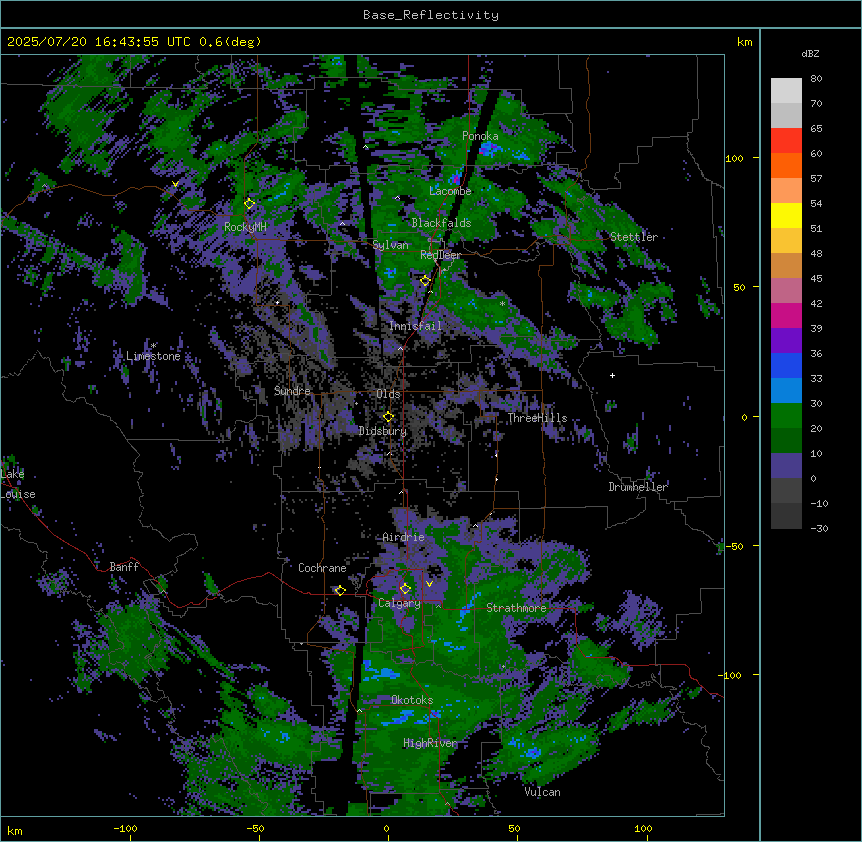Click the yellow diamond marker above Calgary label
The height and width of the screenshot is (842, 862).
pyautogui.click(x=405, y=589)
